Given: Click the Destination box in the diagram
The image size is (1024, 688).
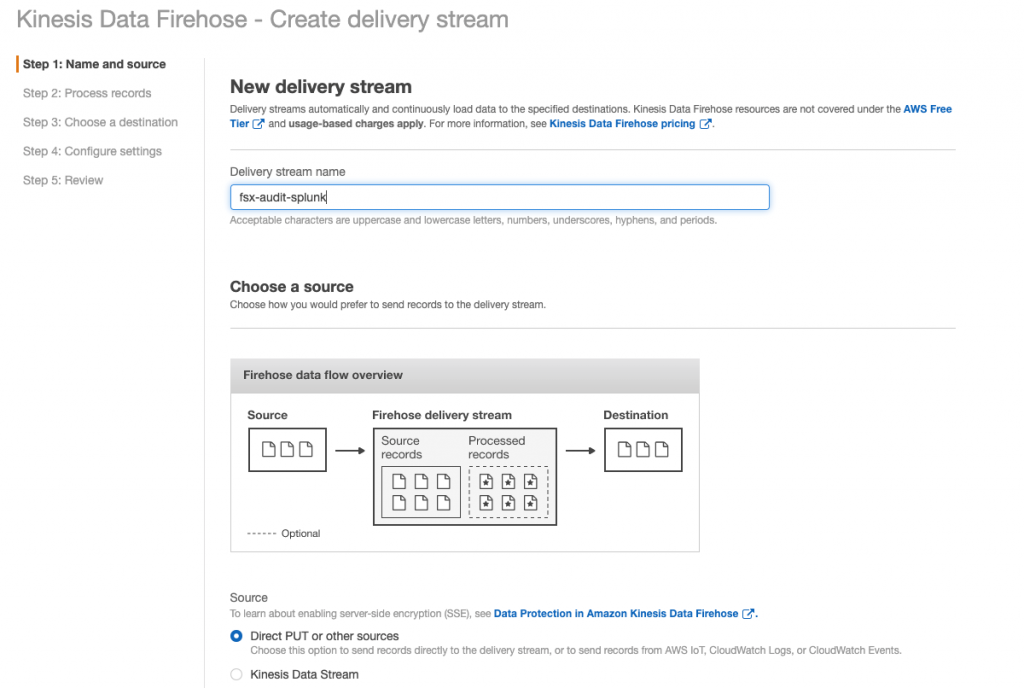Looking at the screenshot, I should (643, 449).
